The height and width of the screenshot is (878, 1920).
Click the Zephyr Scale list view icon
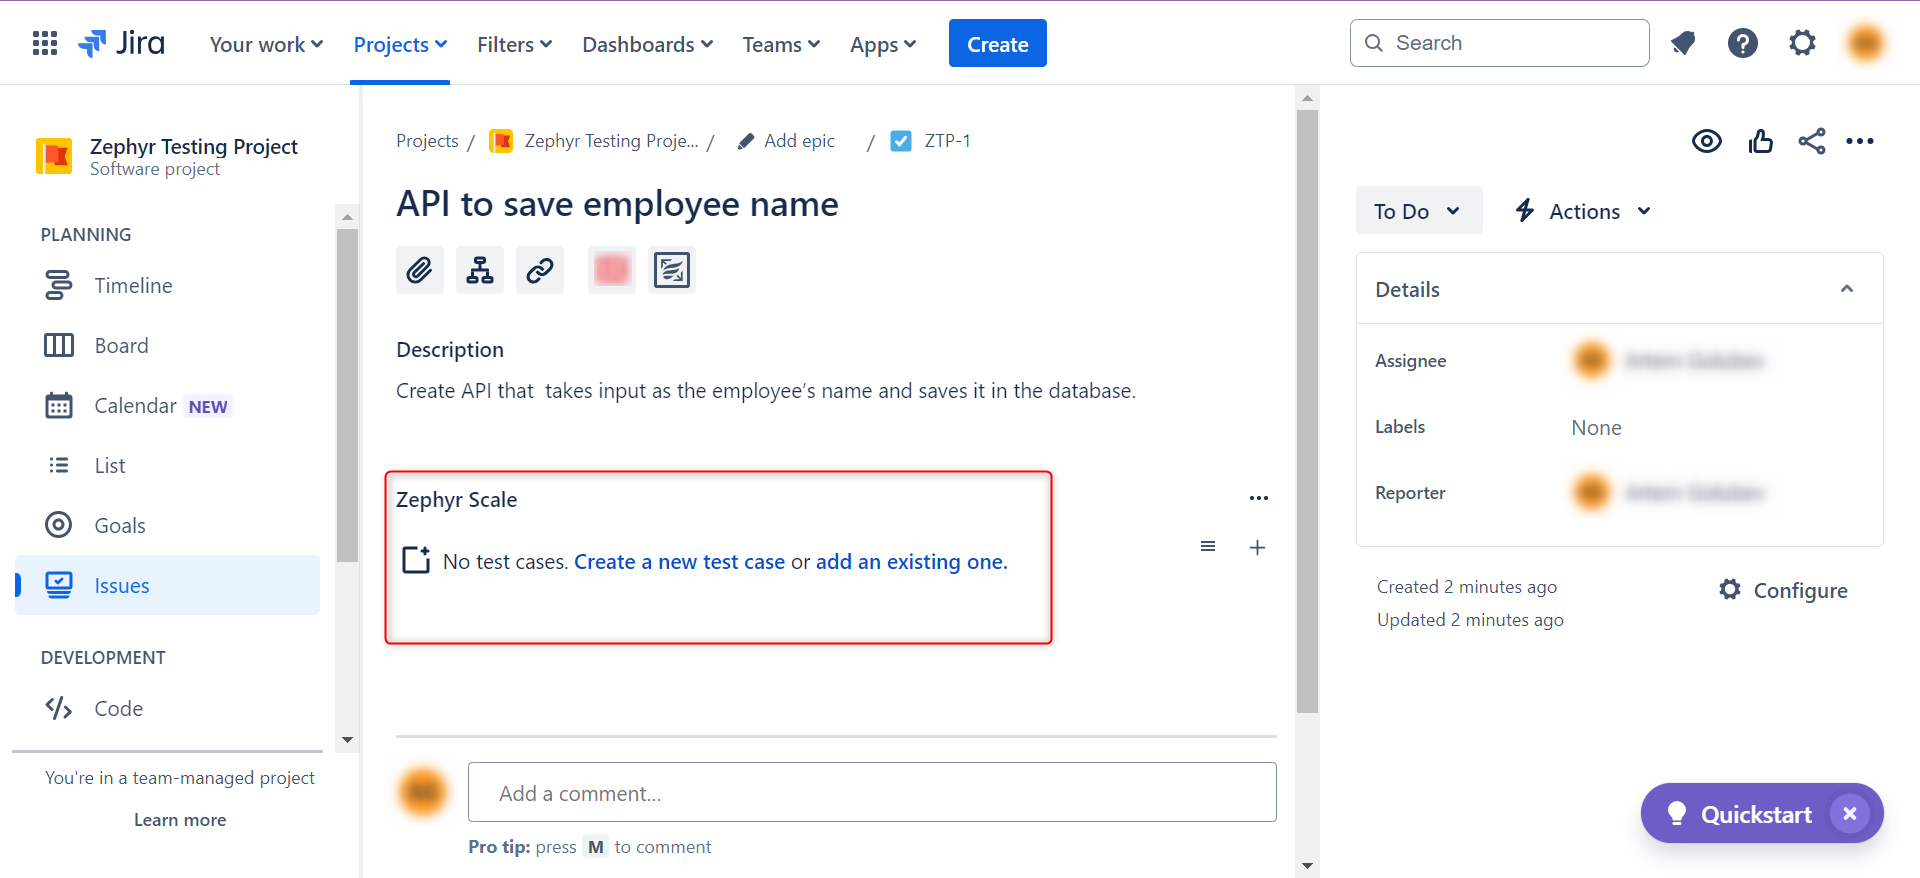1208,546
